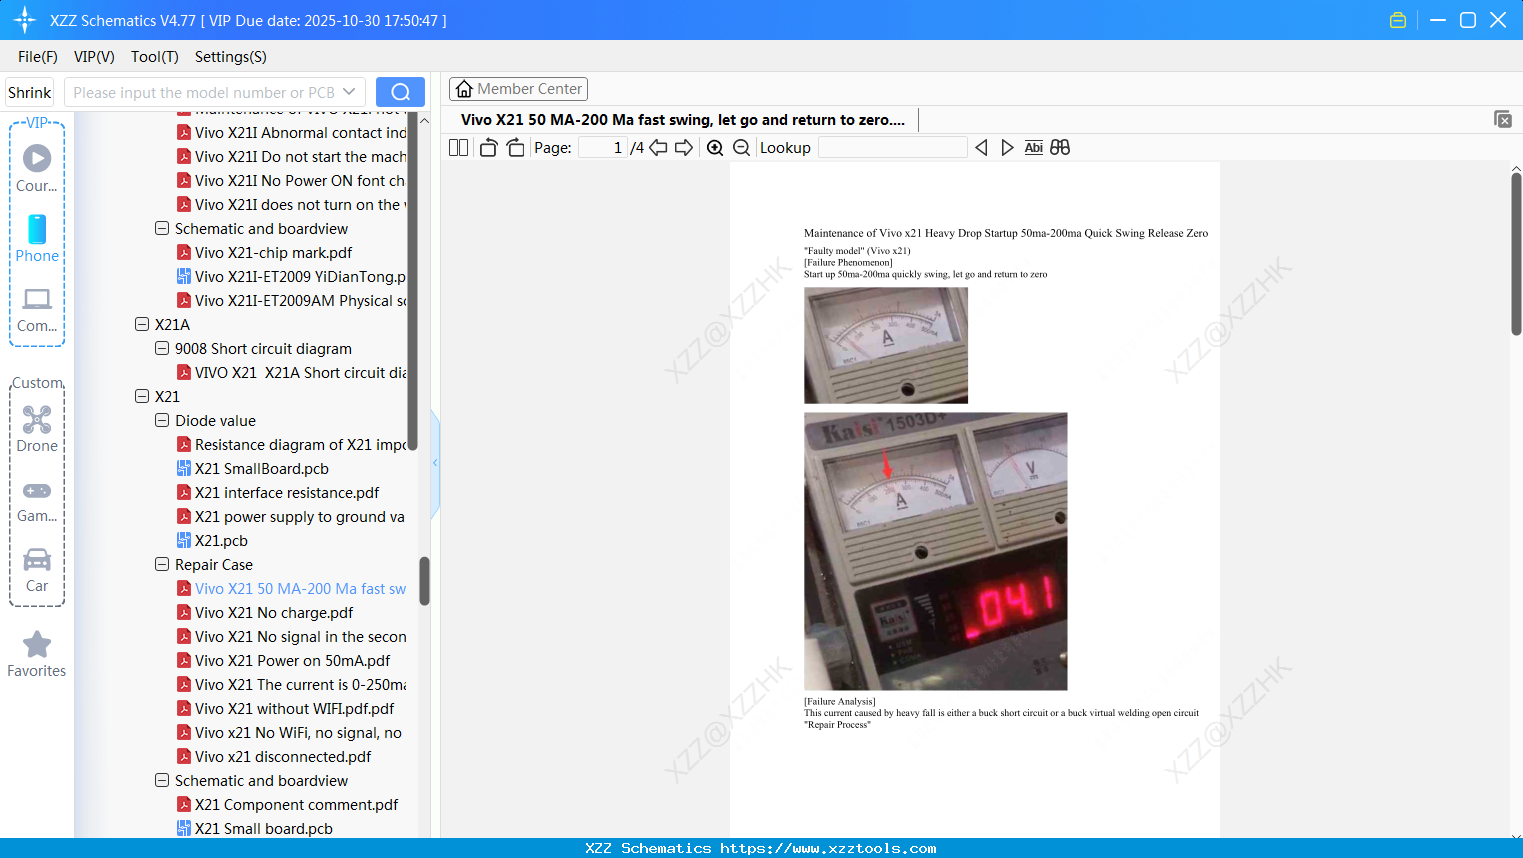Click the file tree scroll-up arrow
Screen dimensions: 1523x858
(x=424, y=120)
